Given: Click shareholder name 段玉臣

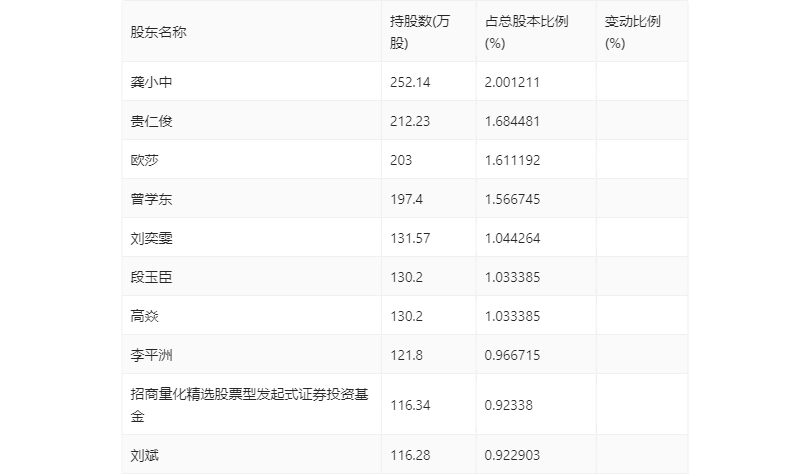Looking at the screenshot, I should [145, 277].
